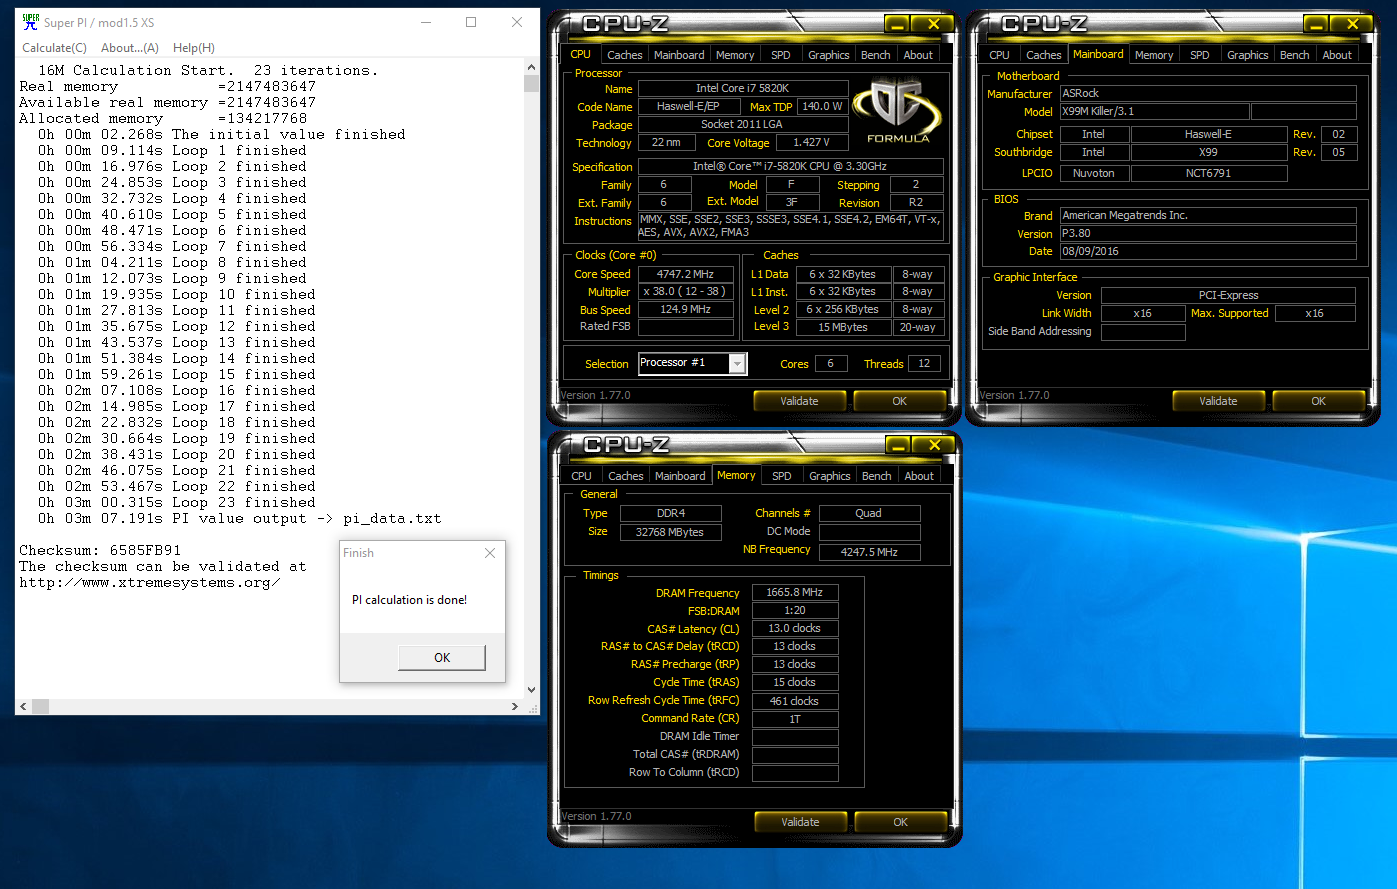Screen dimensions: 1397x889
Task: Click OK in the Memory window
Action: pyautogui.click(x=900, y=822)
